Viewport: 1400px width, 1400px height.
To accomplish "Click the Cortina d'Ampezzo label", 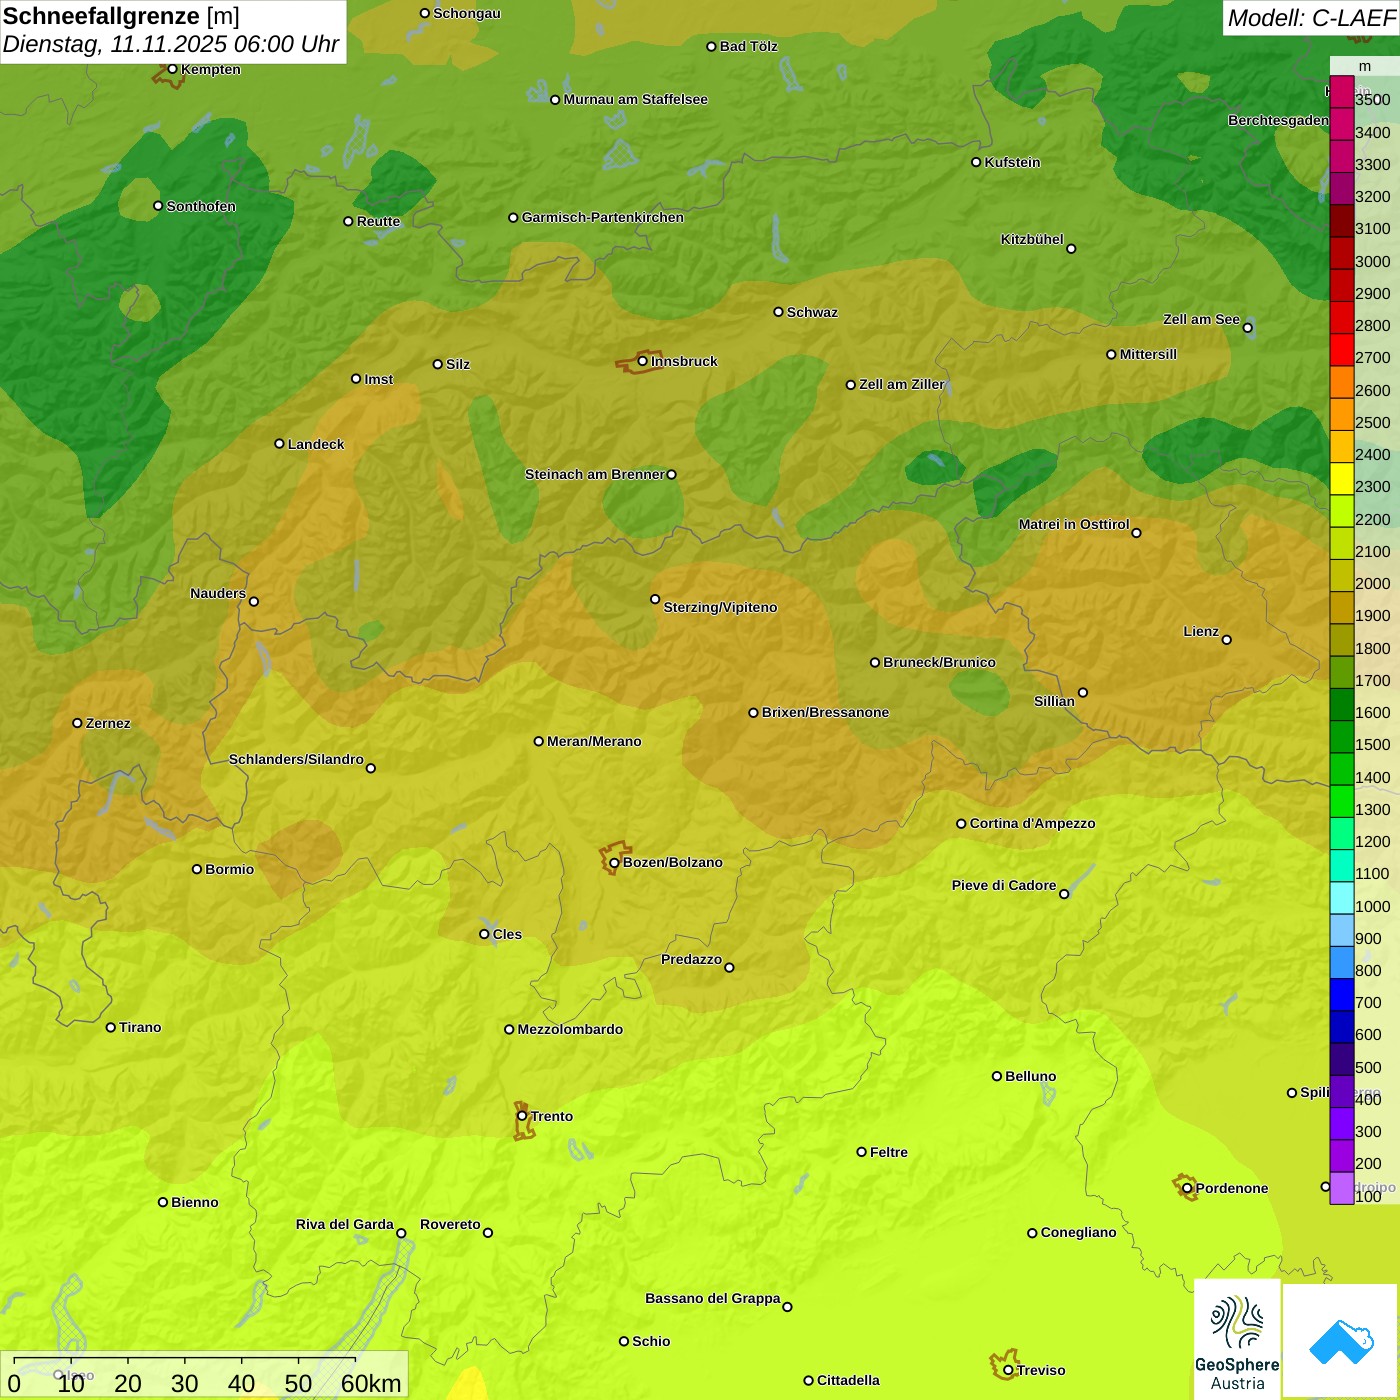I will pos(1033,823).
